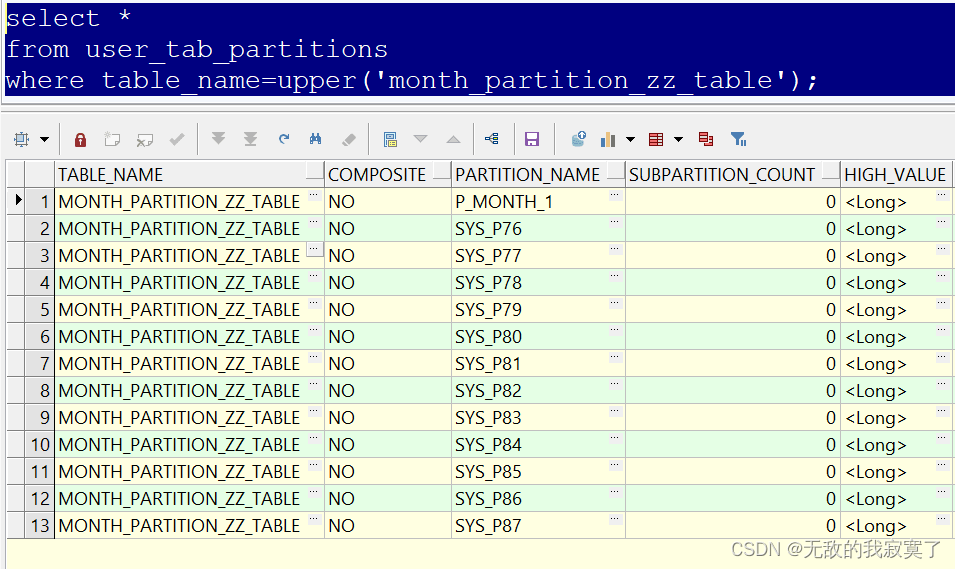Open TABLE_NAME ellipsis button in row 3
The image size is (955, 569).
pos(314,249)
